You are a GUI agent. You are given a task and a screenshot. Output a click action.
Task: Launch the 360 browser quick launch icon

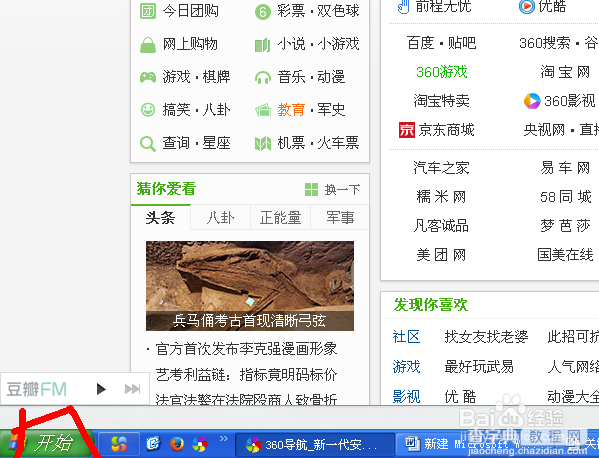click(x=200, y=444)
